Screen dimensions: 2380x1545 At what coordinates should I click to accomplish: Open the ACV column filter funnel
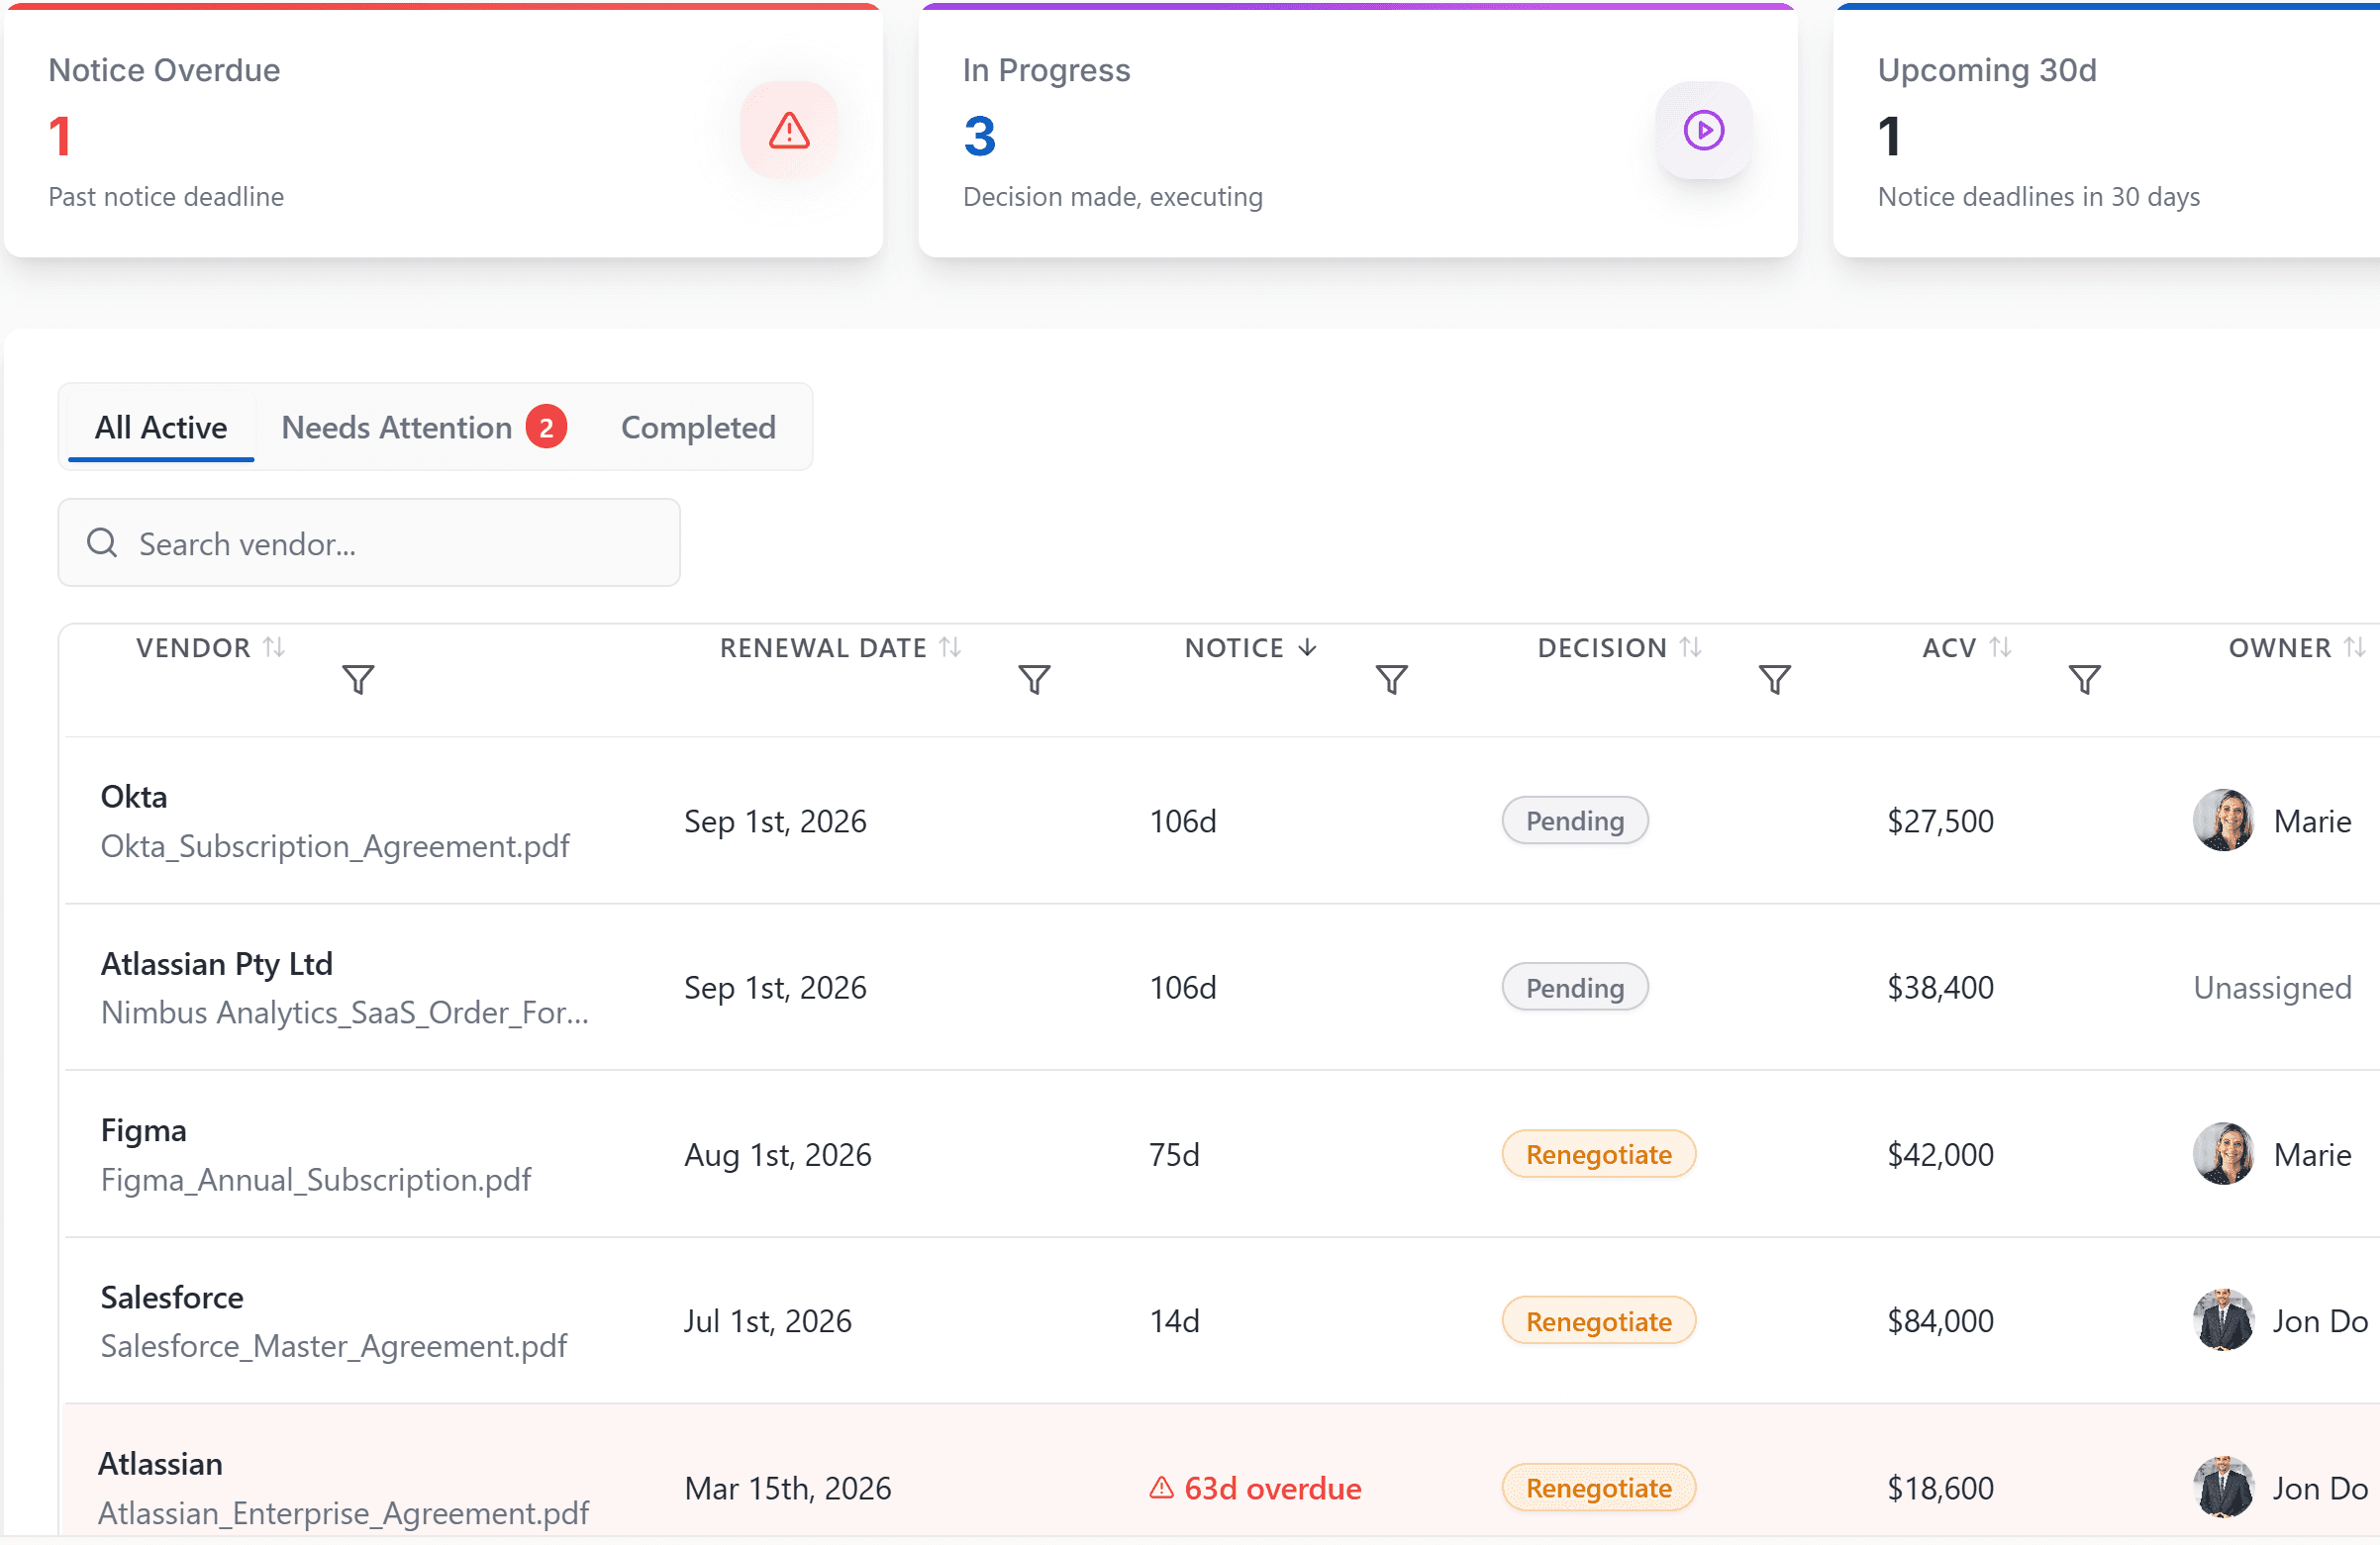click(x=2084, y=680)
